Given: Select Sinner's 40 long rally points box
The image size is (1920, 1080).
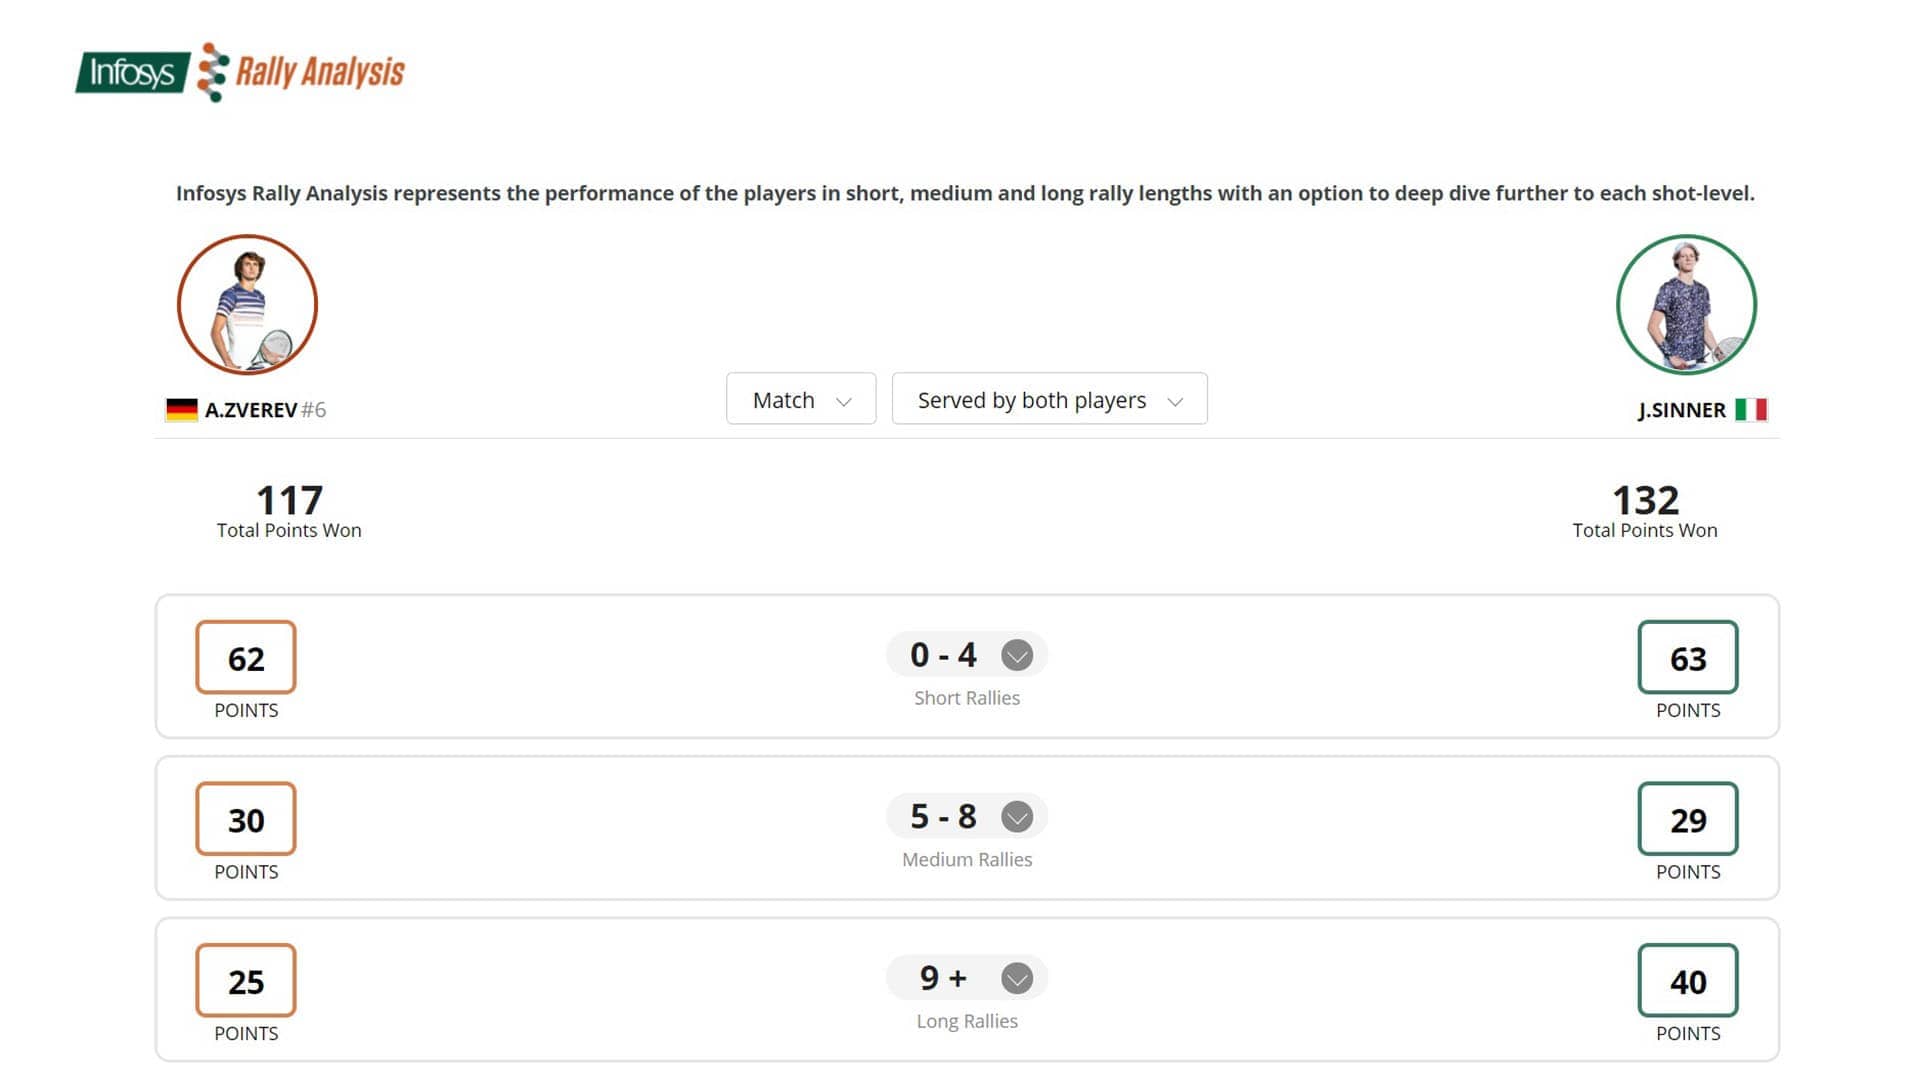Looking at the screenshot, I should coord(1688,980).
